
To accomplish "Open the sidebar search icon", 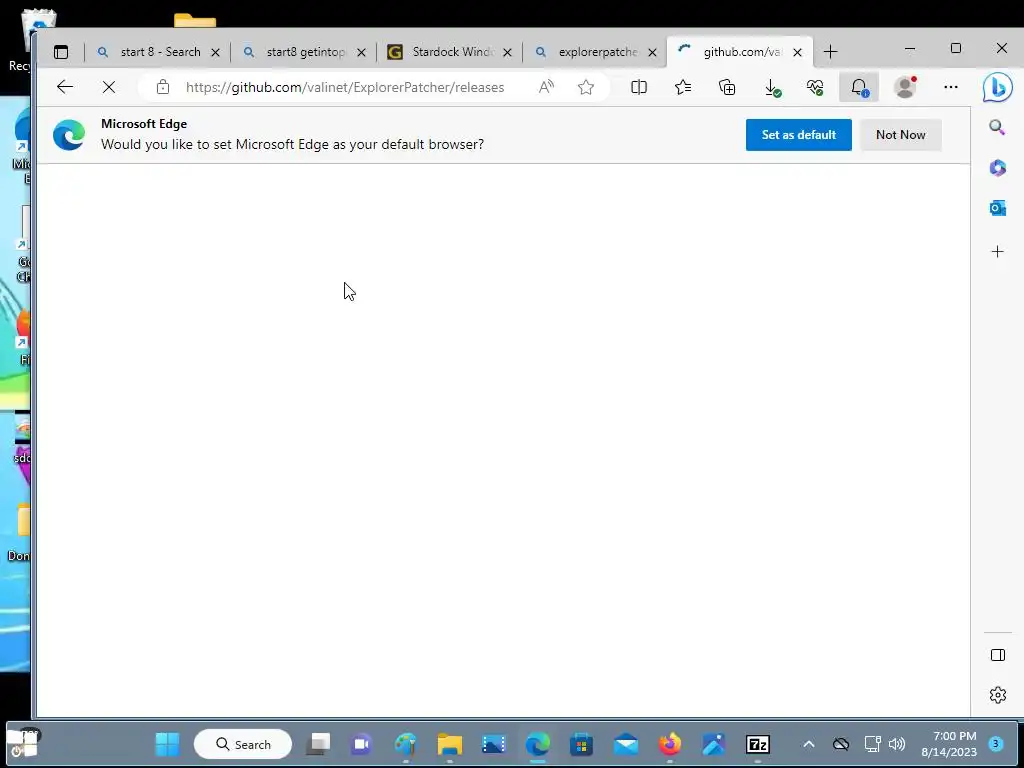I will 997,127.
